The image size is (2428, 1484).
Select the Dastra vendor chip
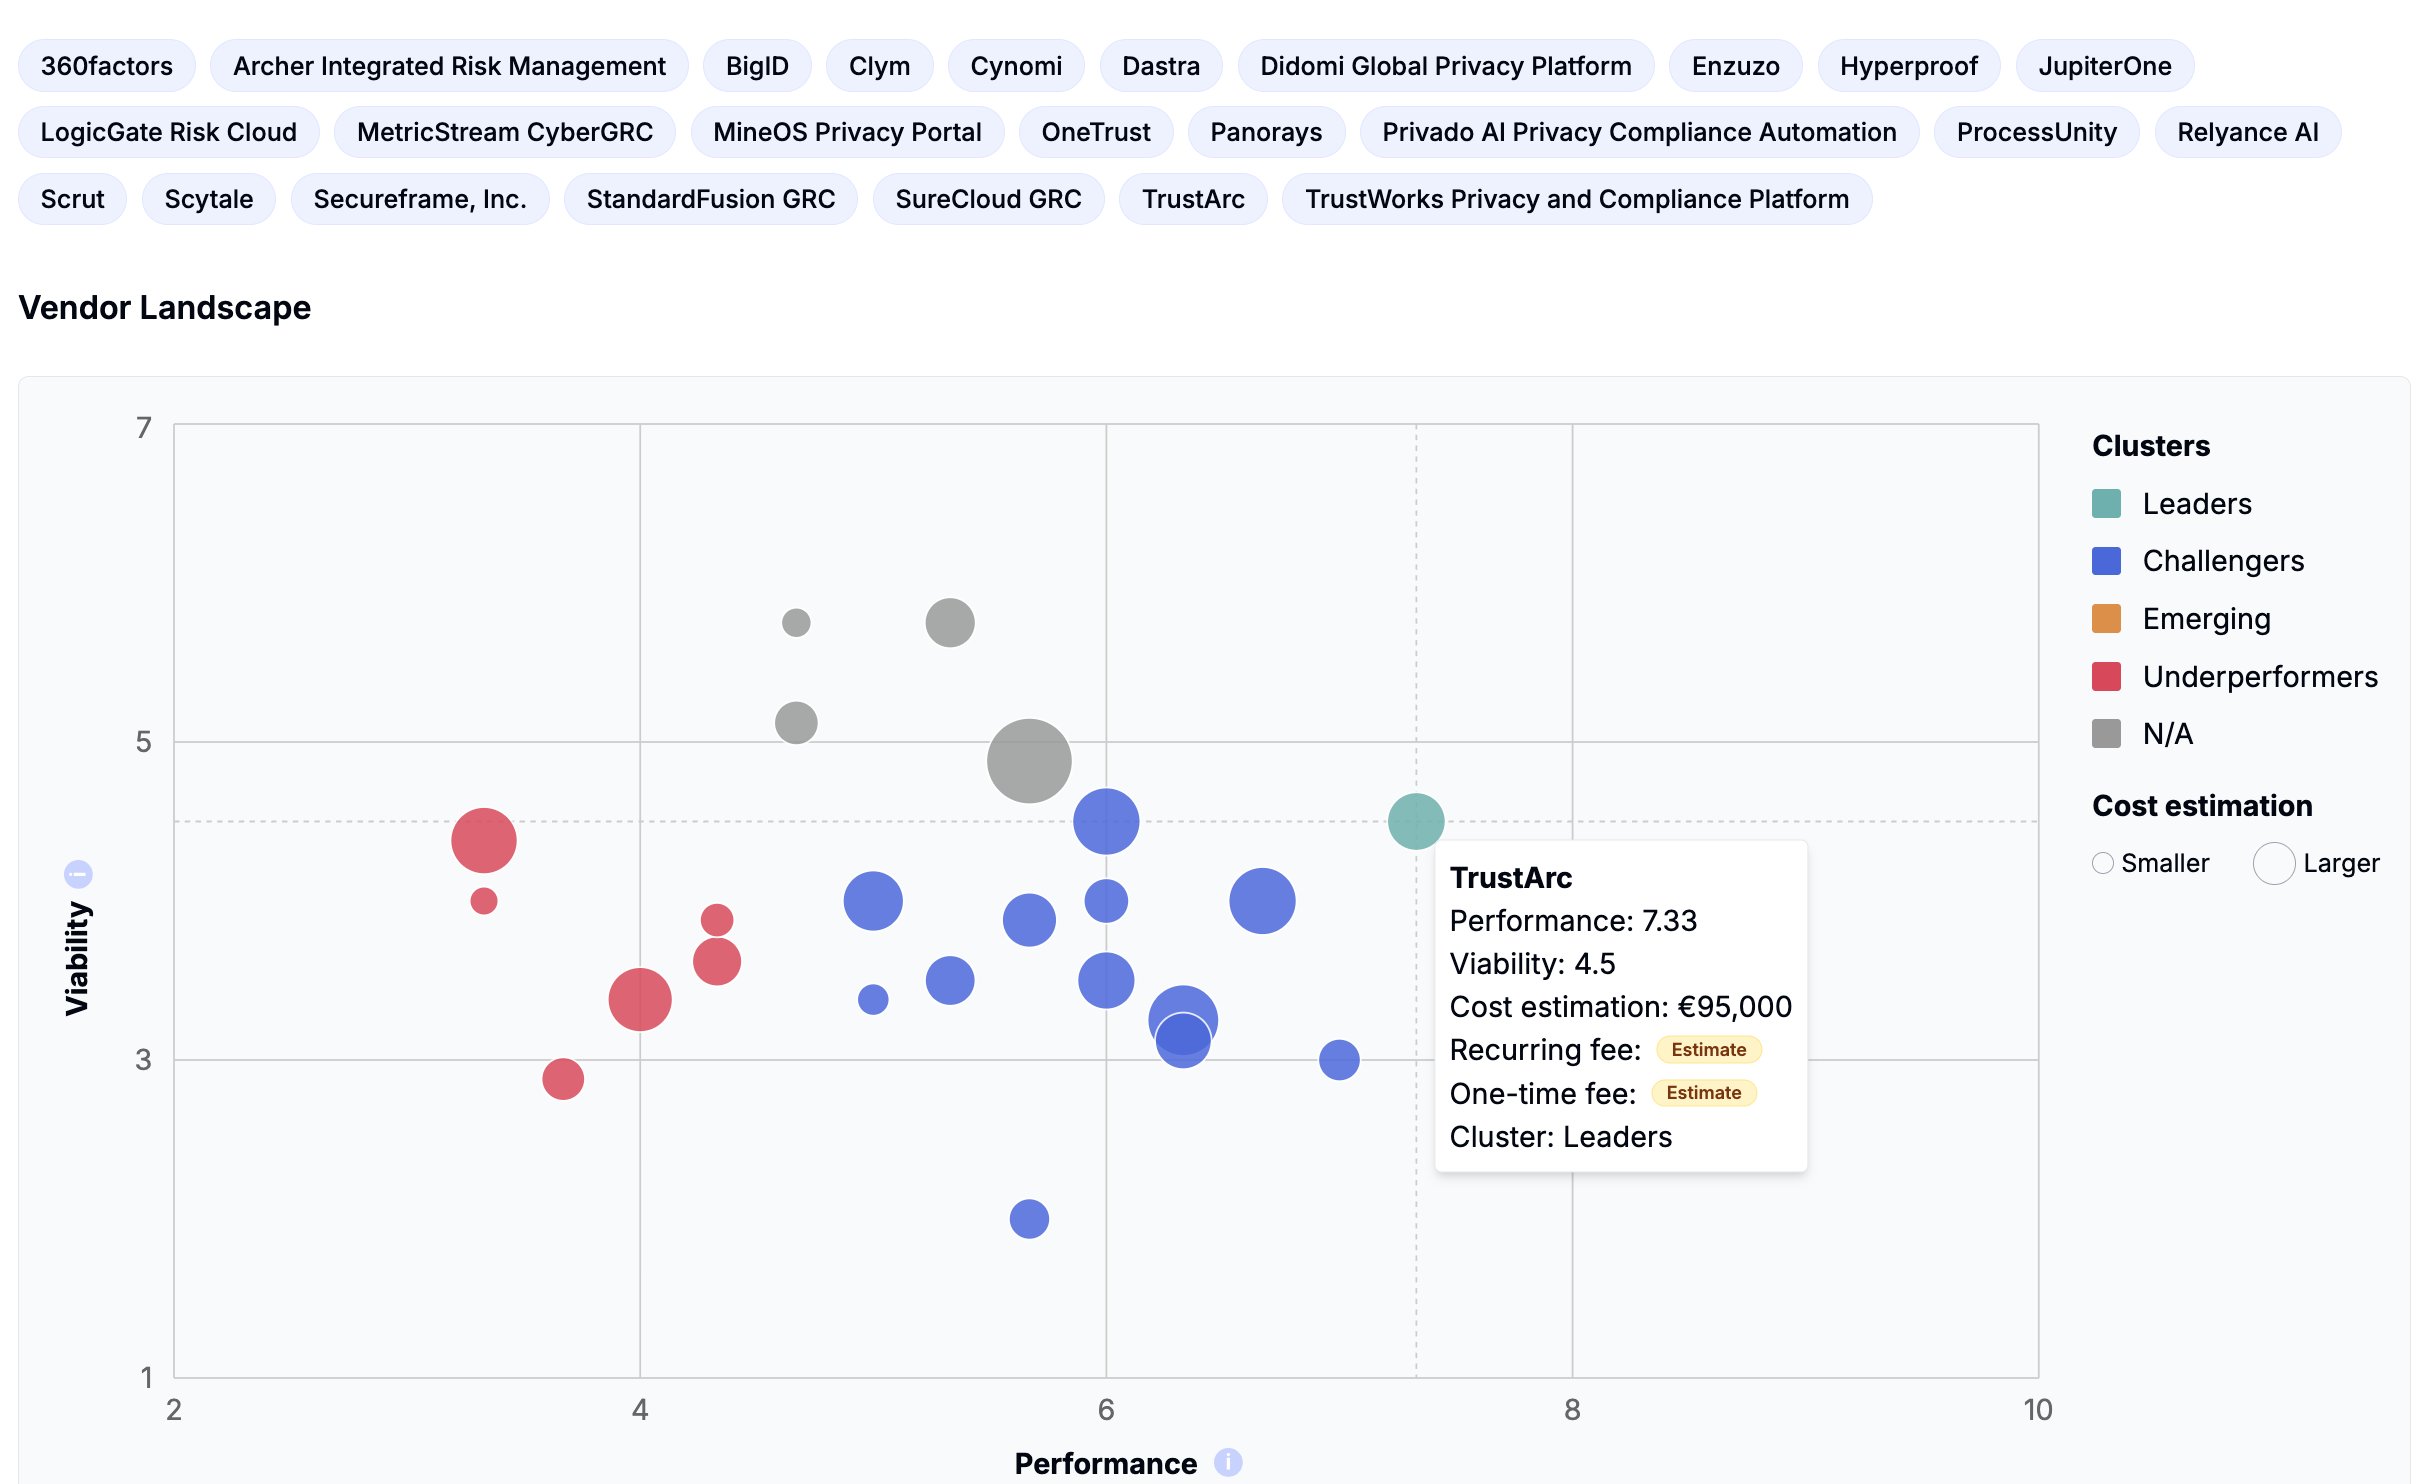pos(1161,66)
